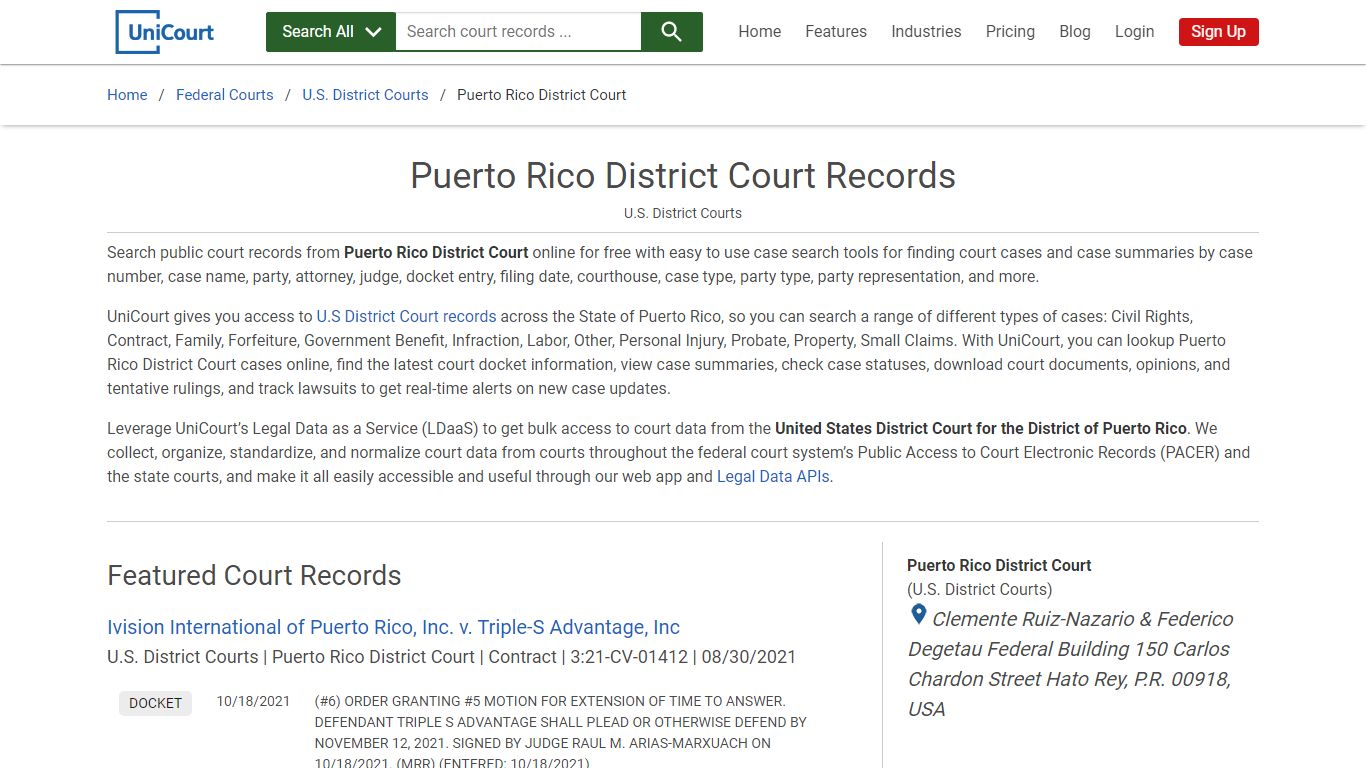The width and height of the screenshot is (1366, 768).
Task: Click the docket entry #6 order text
Action: click(x=561, y=732)
